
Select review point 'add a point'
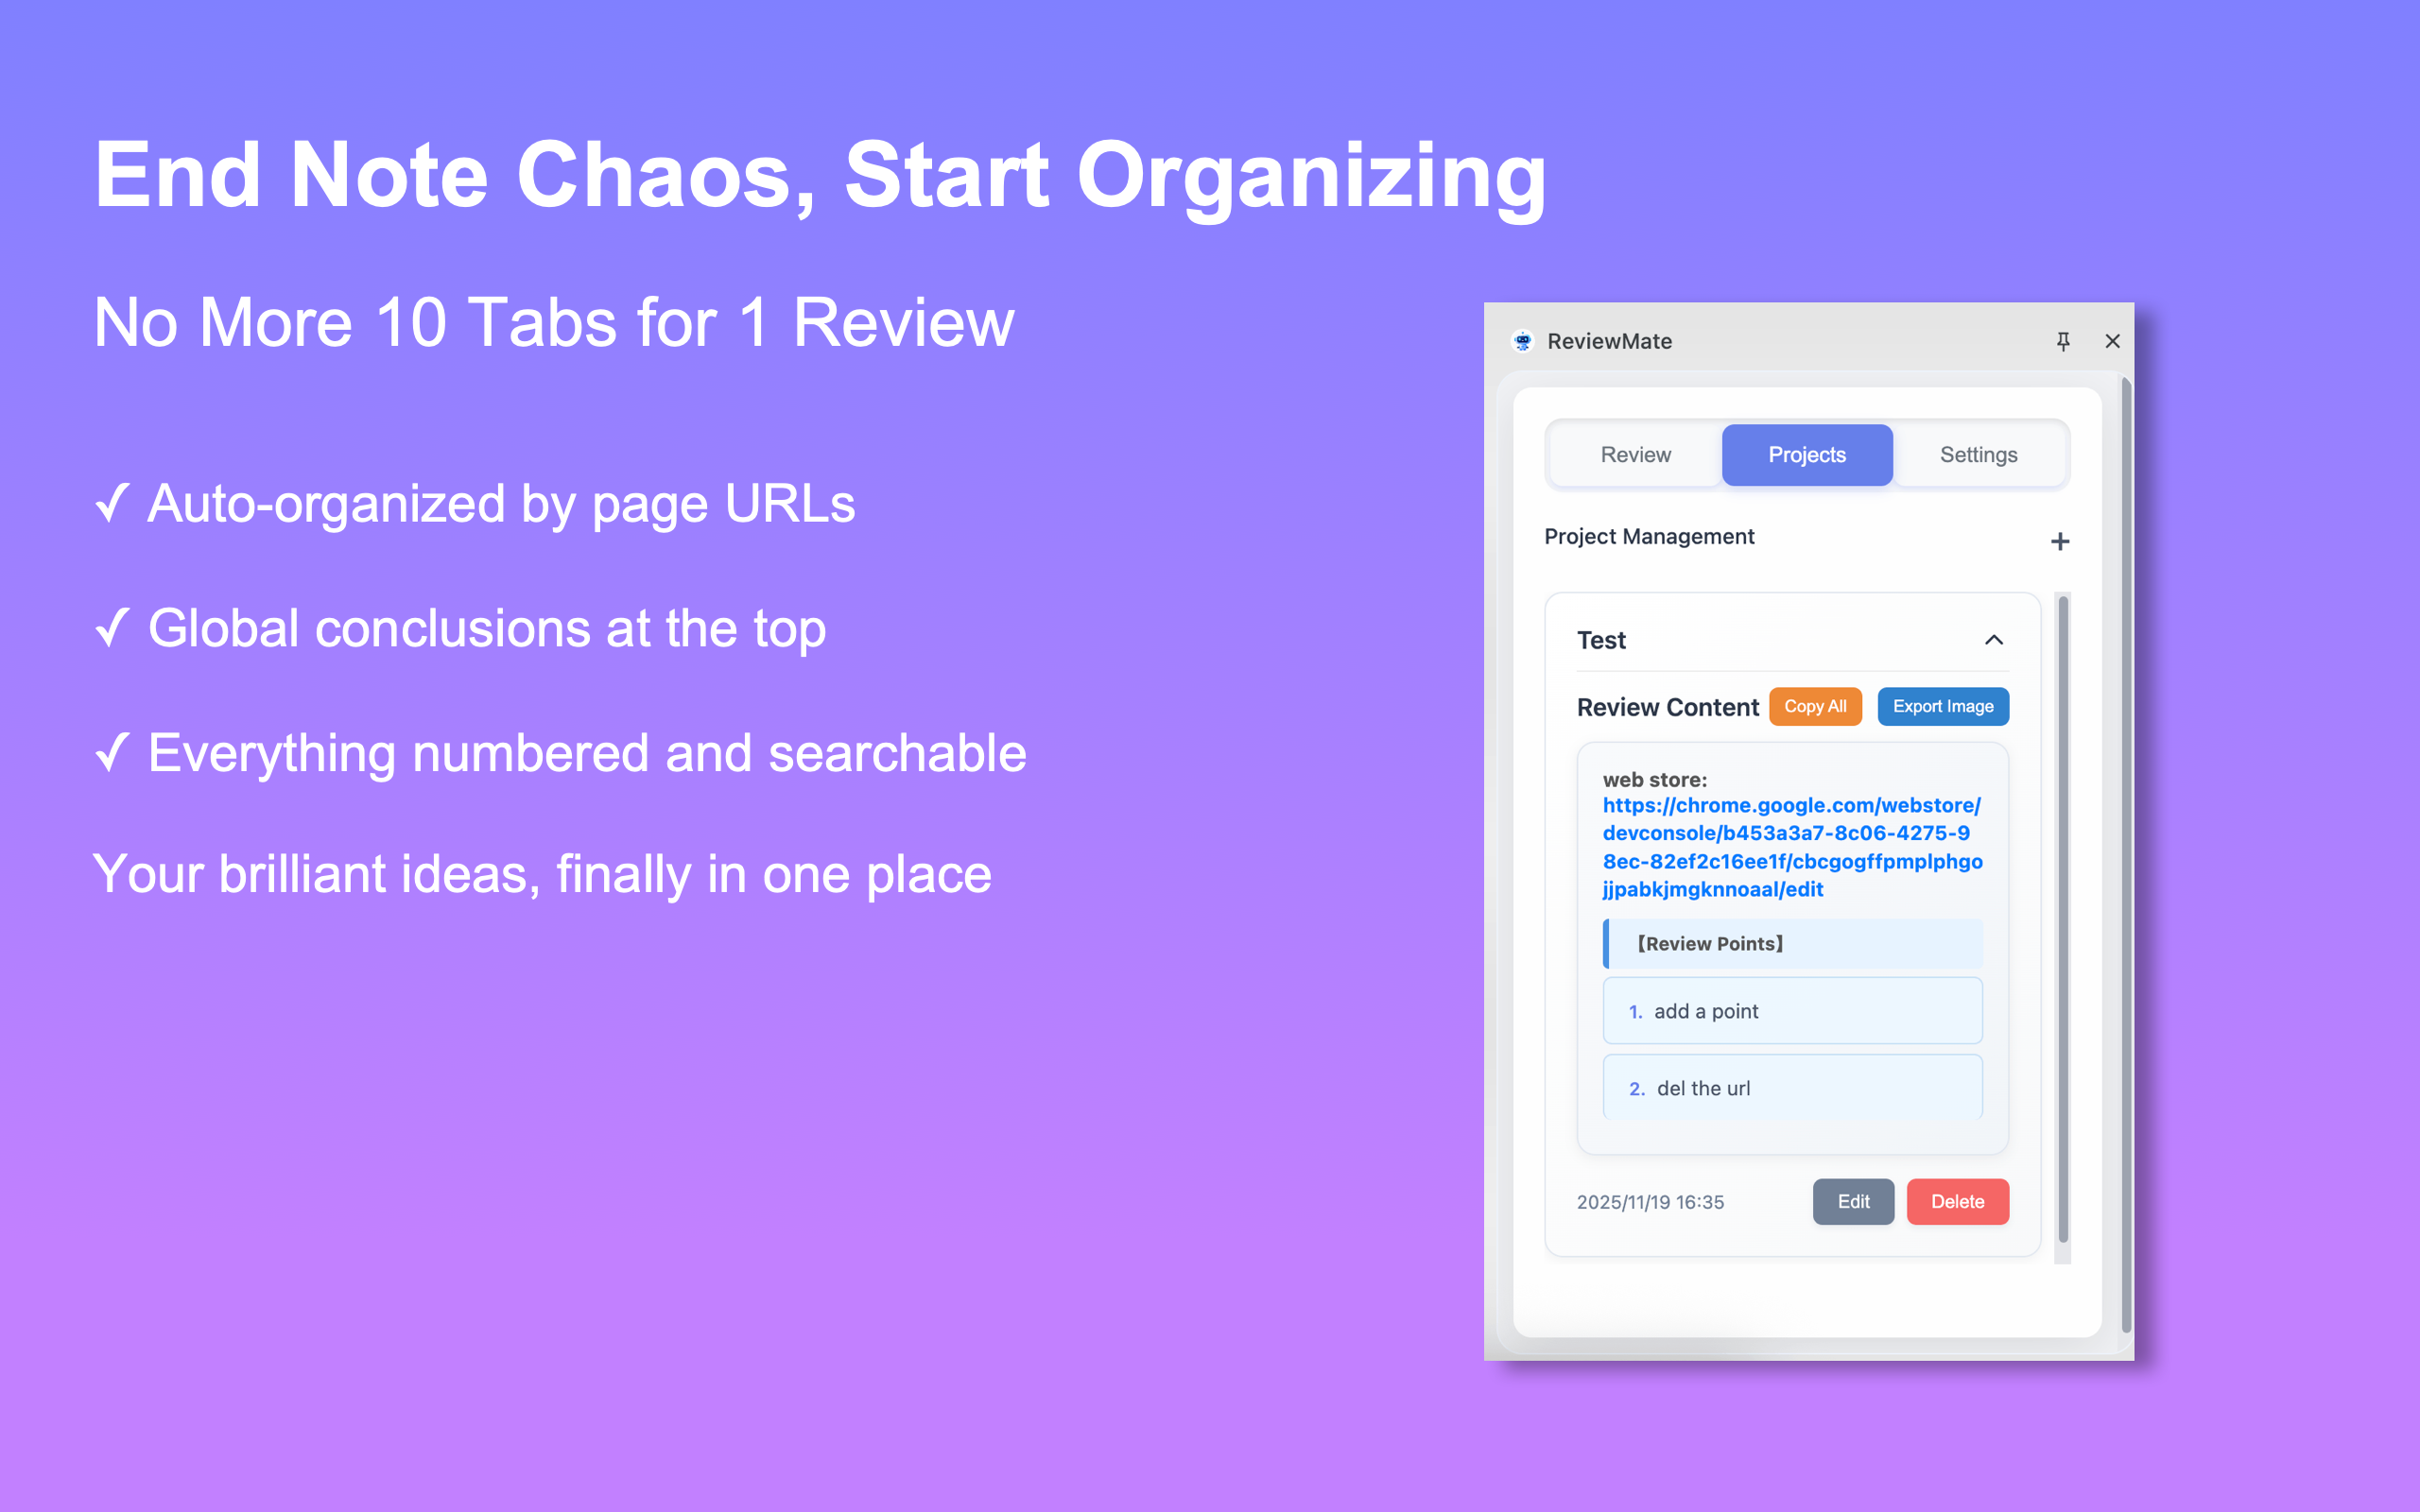click(x=1792, y=1010)
